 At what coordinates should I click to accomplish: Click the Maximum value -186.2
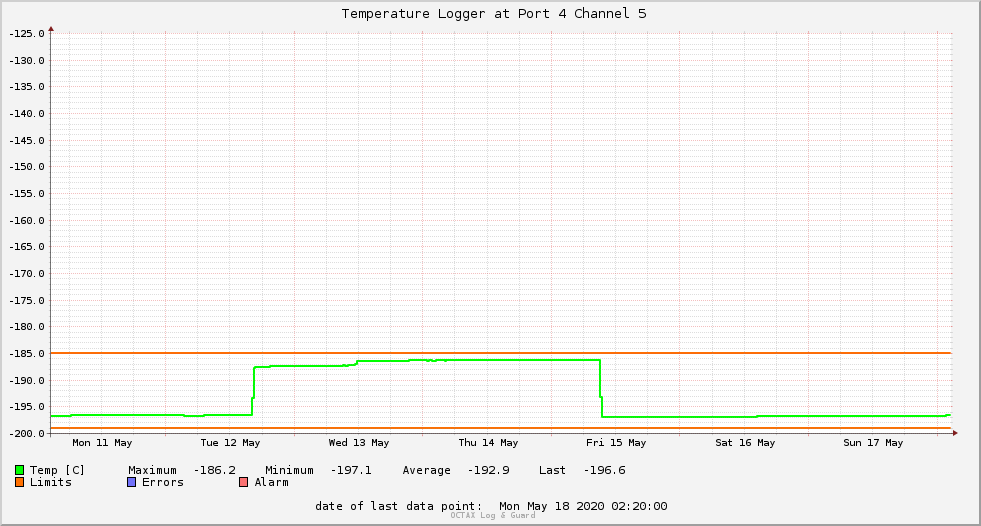coord(215,470)
